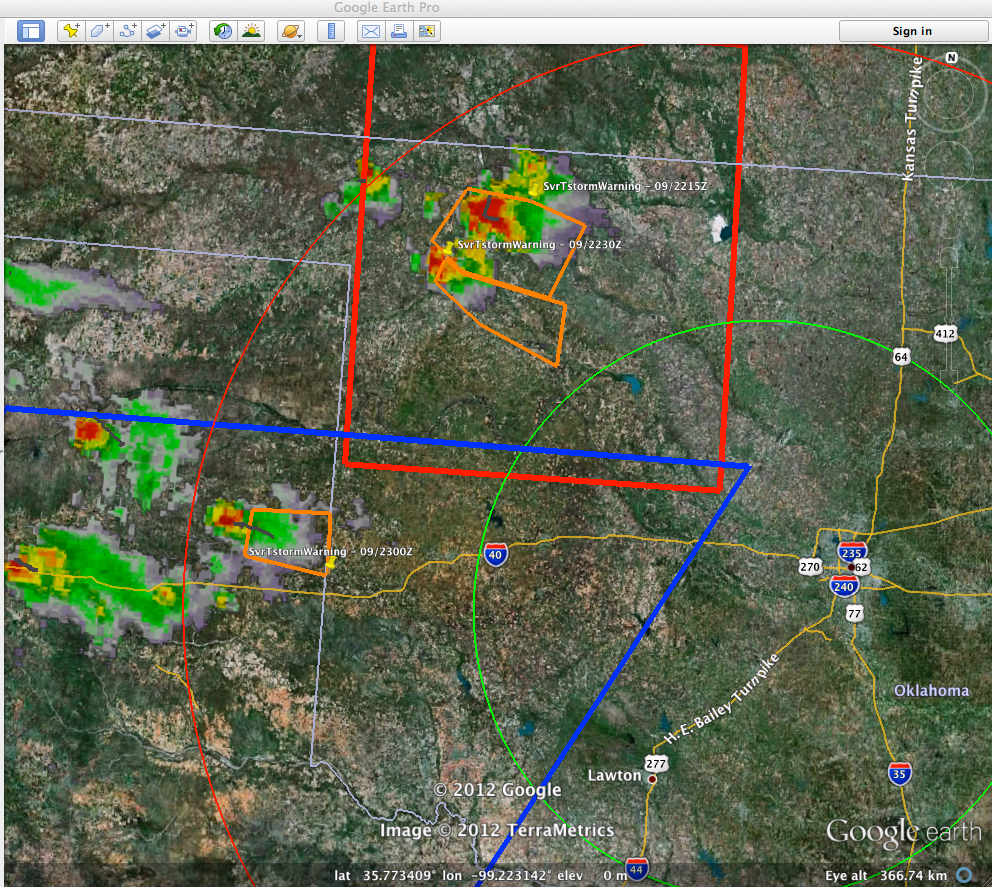Toggle the sidebar panel button
The width and height of the screenshot is (992, 887).
coord(30,31)
